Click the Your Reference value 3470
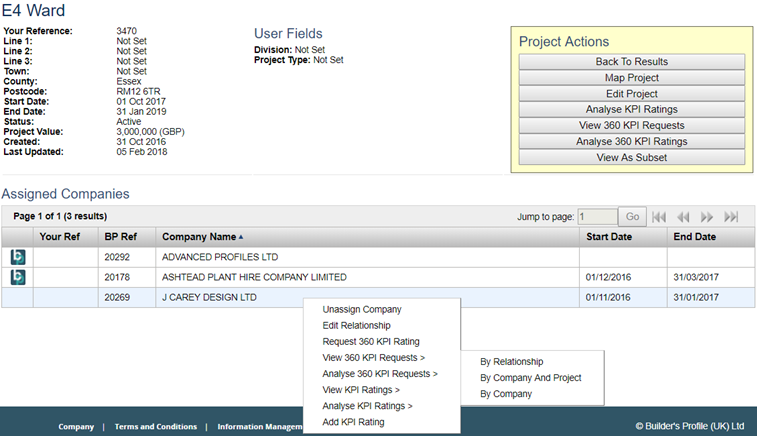Viewport: 757px width, 436px height. point(126,31)
